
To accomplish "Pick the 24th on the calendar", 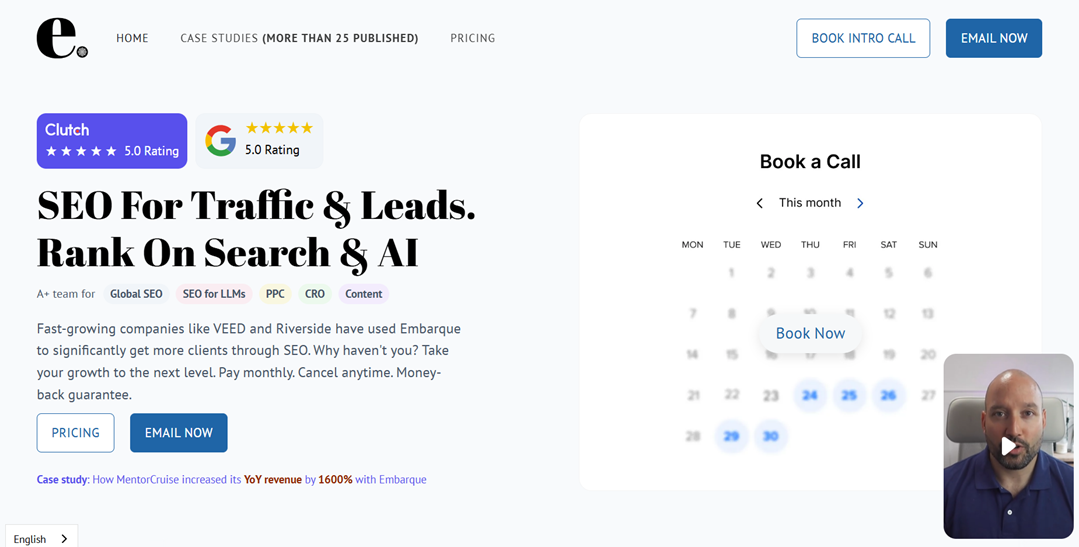I will [x=810, y=395].
